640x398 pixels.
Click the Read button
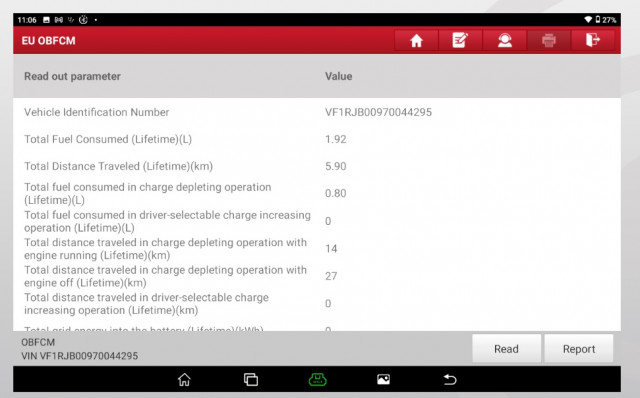point(507,349)
